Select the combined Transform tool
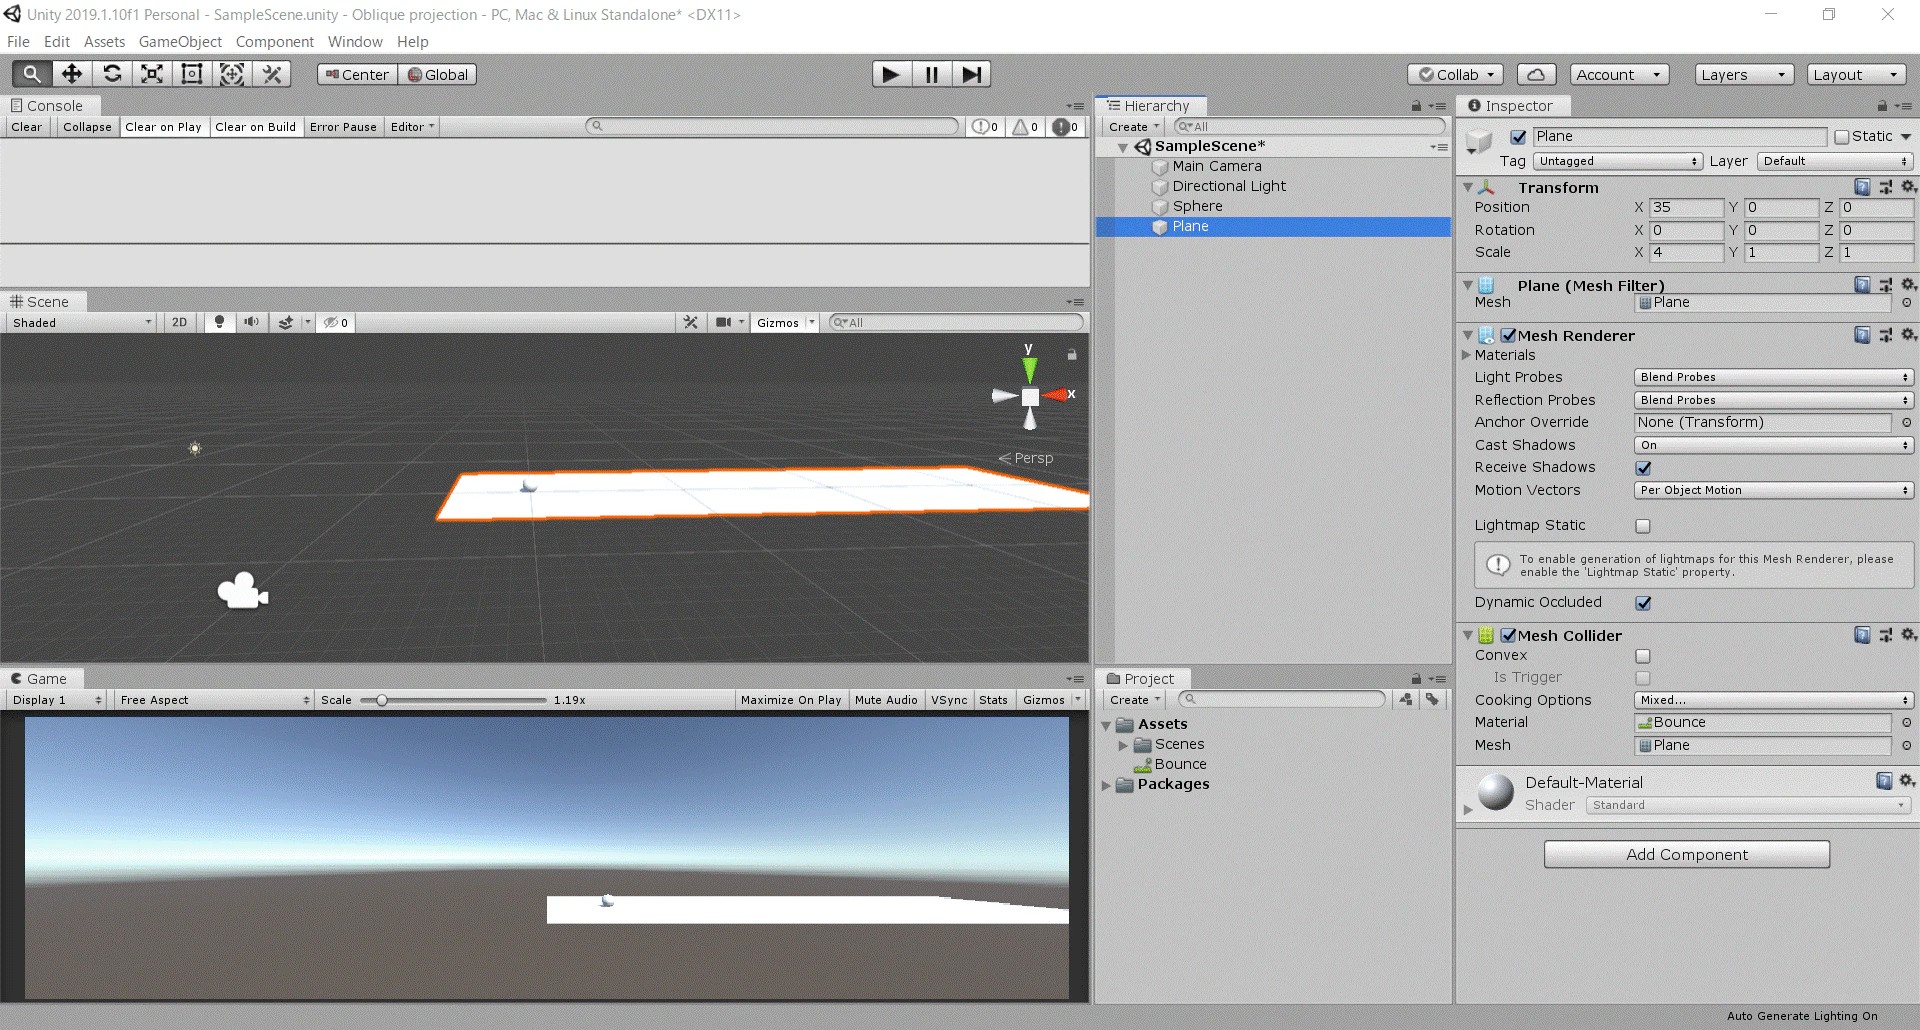The width and height of the screenshot is (1920, 1030). (x=232, y=74)
